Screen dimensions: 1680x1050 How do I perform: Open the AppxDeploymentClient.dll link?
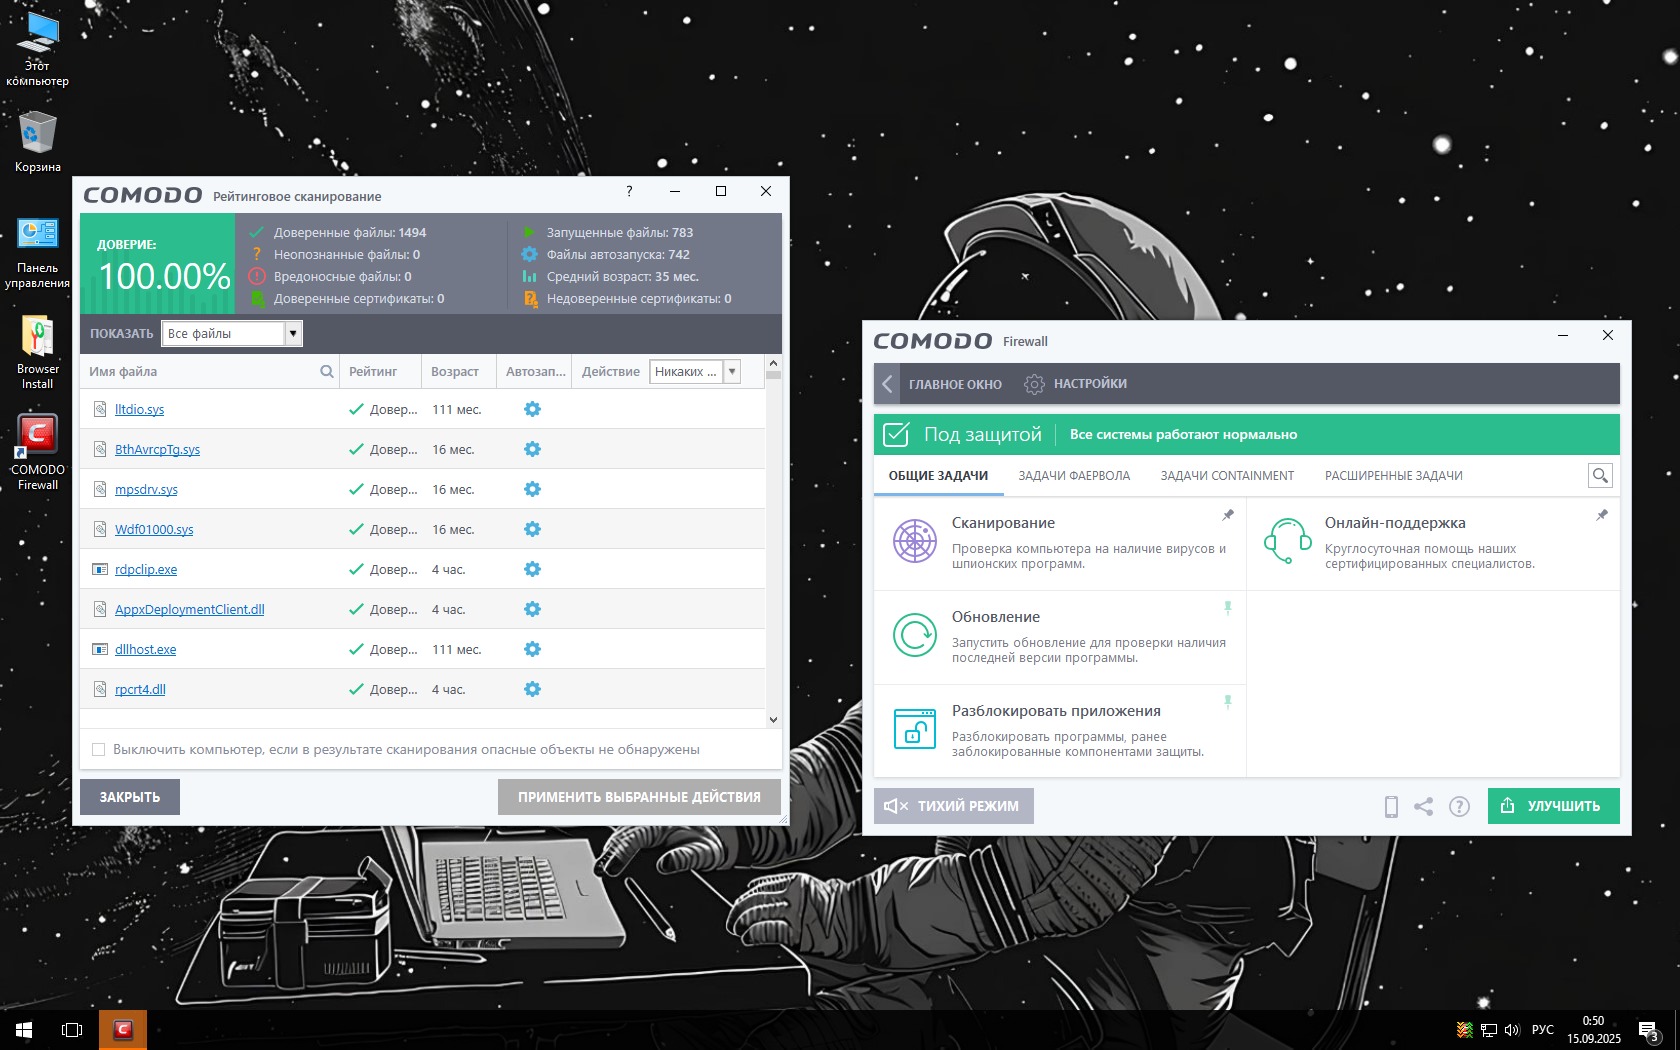click(190, 609)
